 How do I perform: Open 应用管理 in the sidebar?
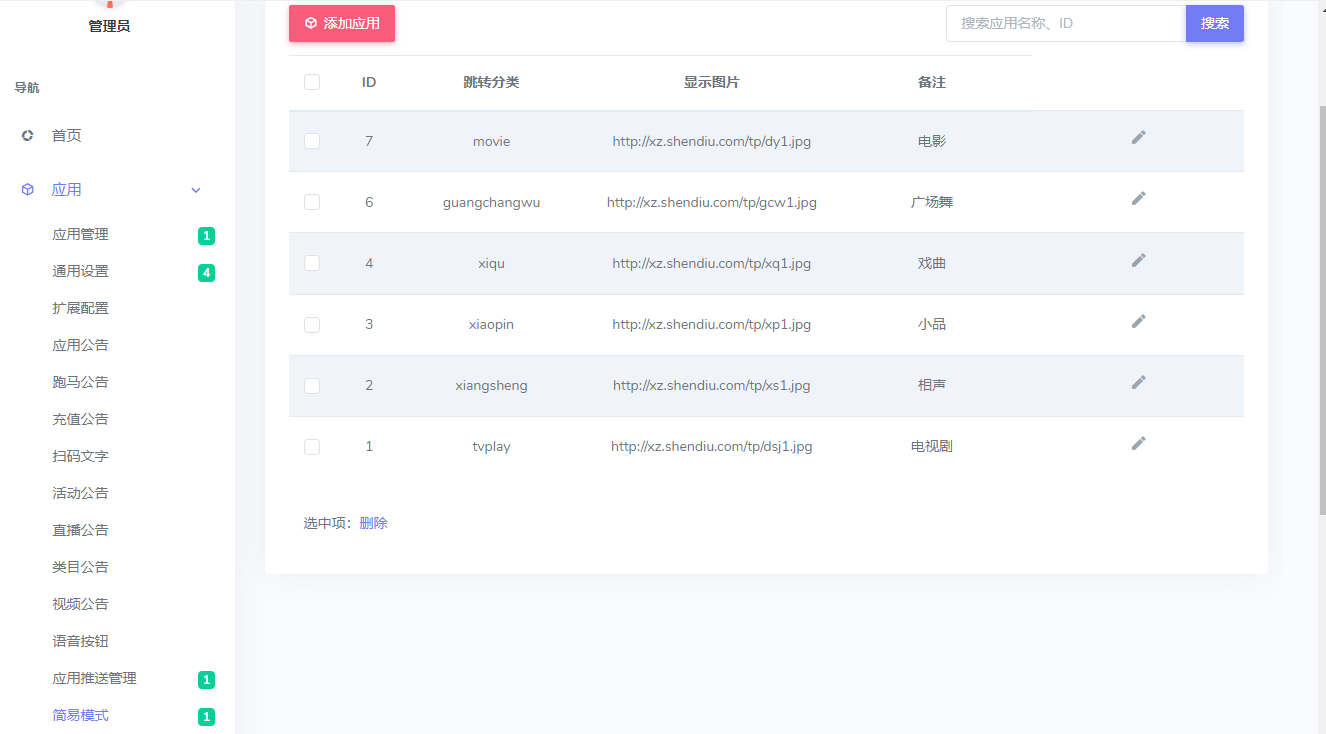pos(81,235)
